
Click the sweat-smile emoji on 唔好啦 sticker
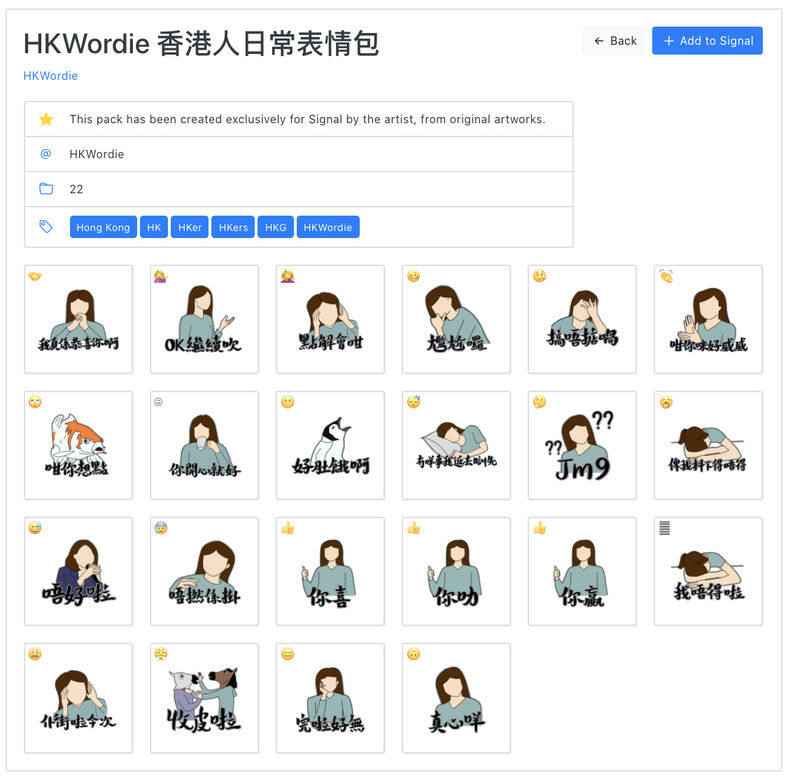point(35,528)
